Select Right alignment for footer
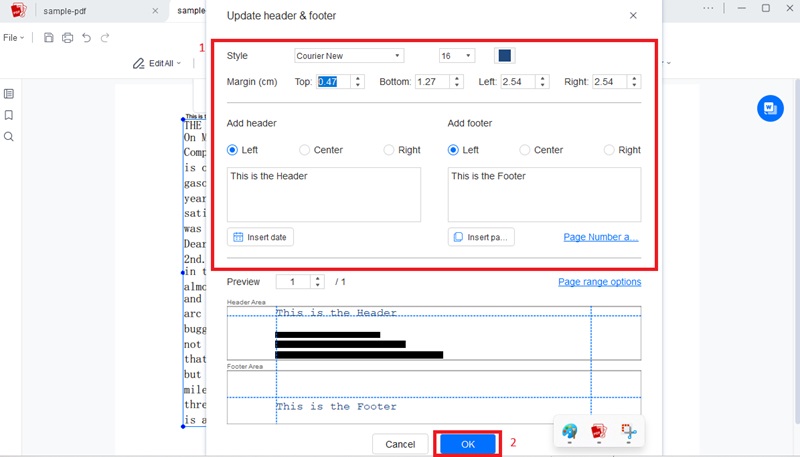This screenshot has height=457, width=800. (609, 150)
